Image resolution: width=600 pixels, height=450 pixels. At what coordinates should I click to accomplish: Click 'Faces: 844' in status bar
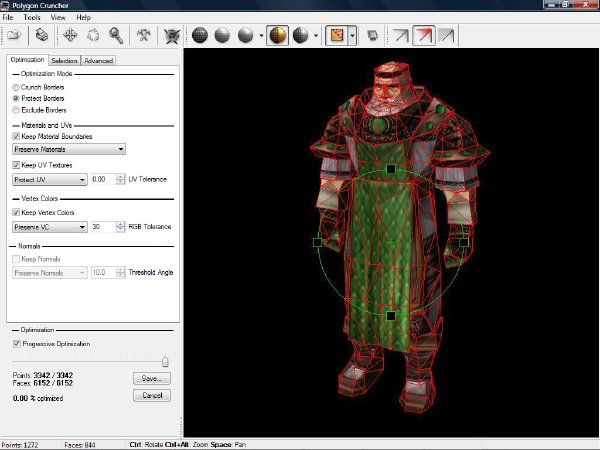coord(80,445)
